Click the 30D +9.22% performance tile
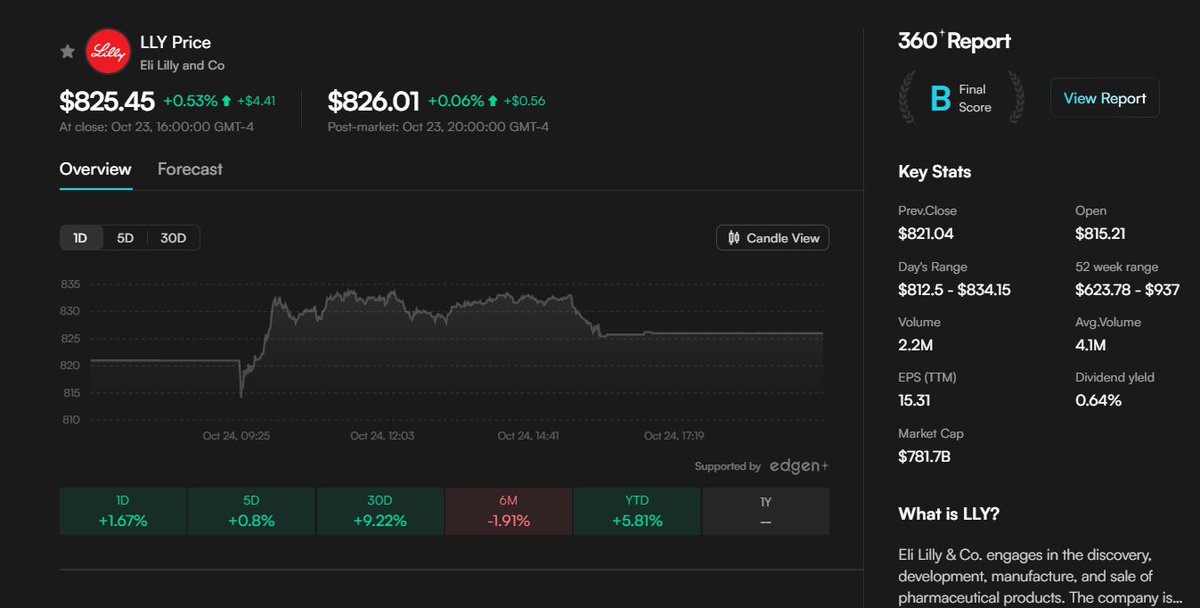The image size is (1200, 608). 379,511
